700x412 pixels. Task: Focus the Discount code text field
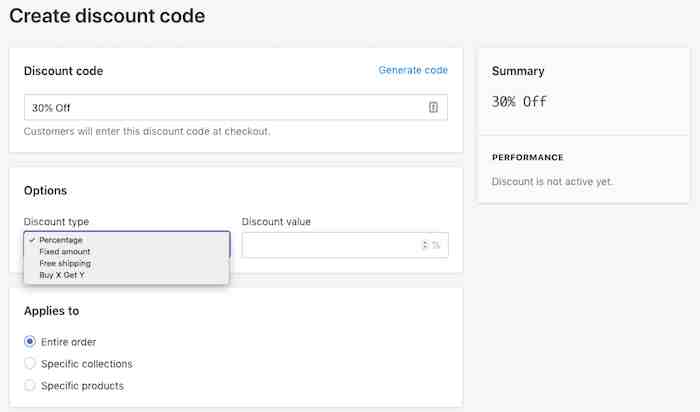[236, 107]
